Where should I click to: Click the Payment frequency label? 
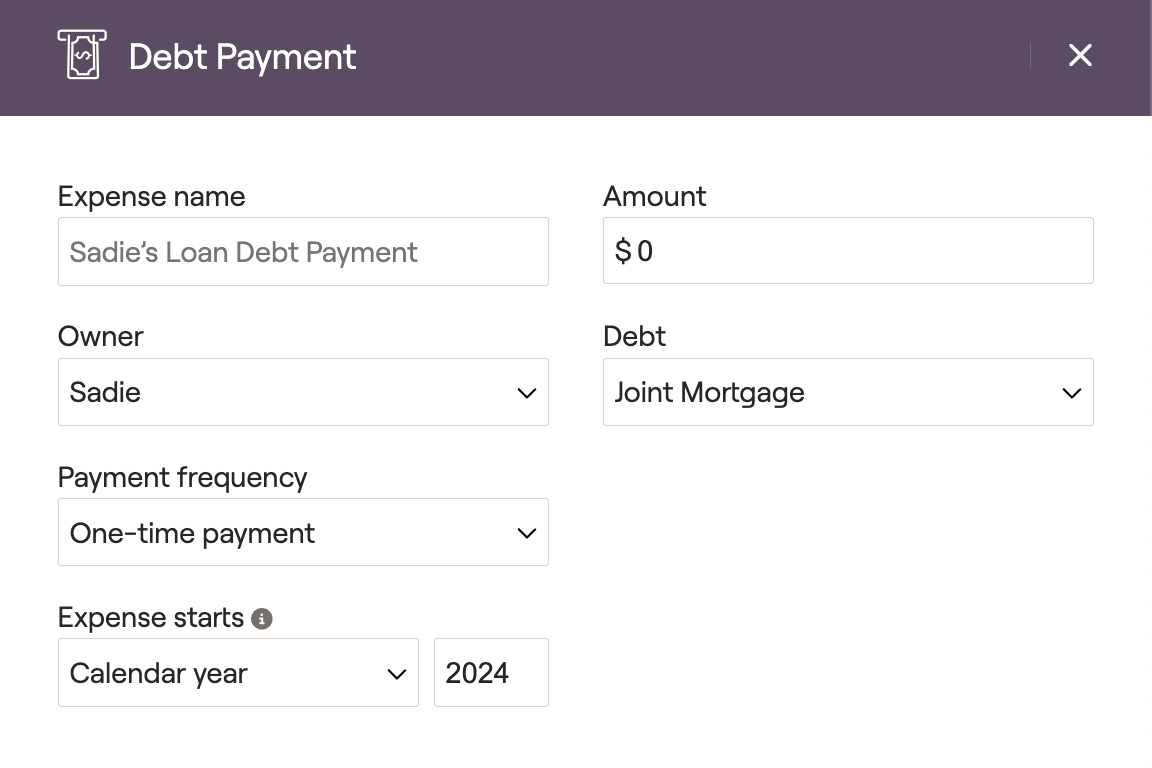click(182, 478)
